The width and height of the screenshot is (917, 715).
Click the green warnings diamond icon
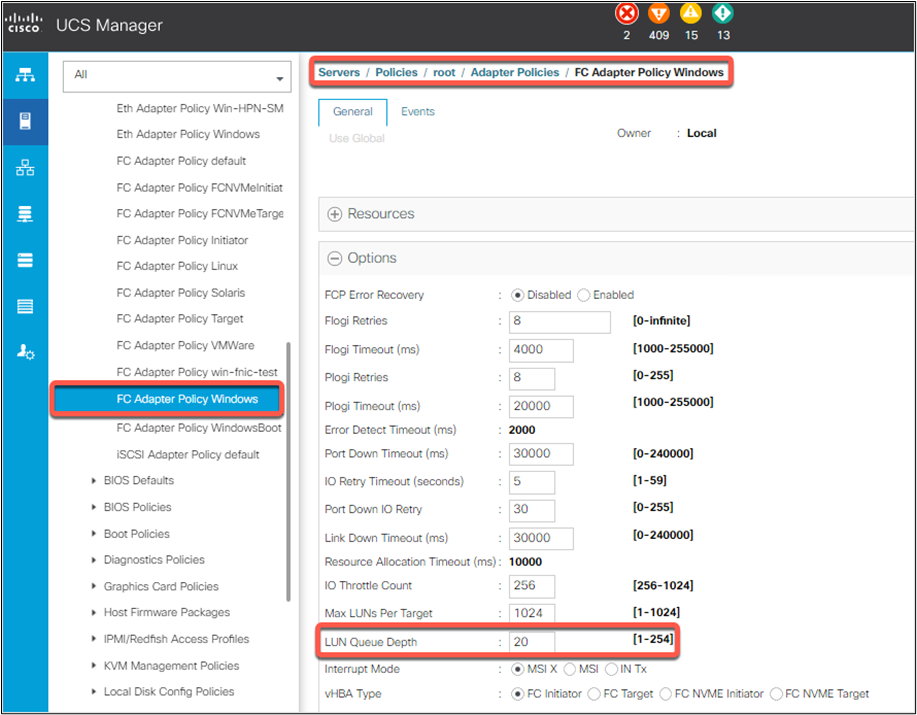[723, 13]
